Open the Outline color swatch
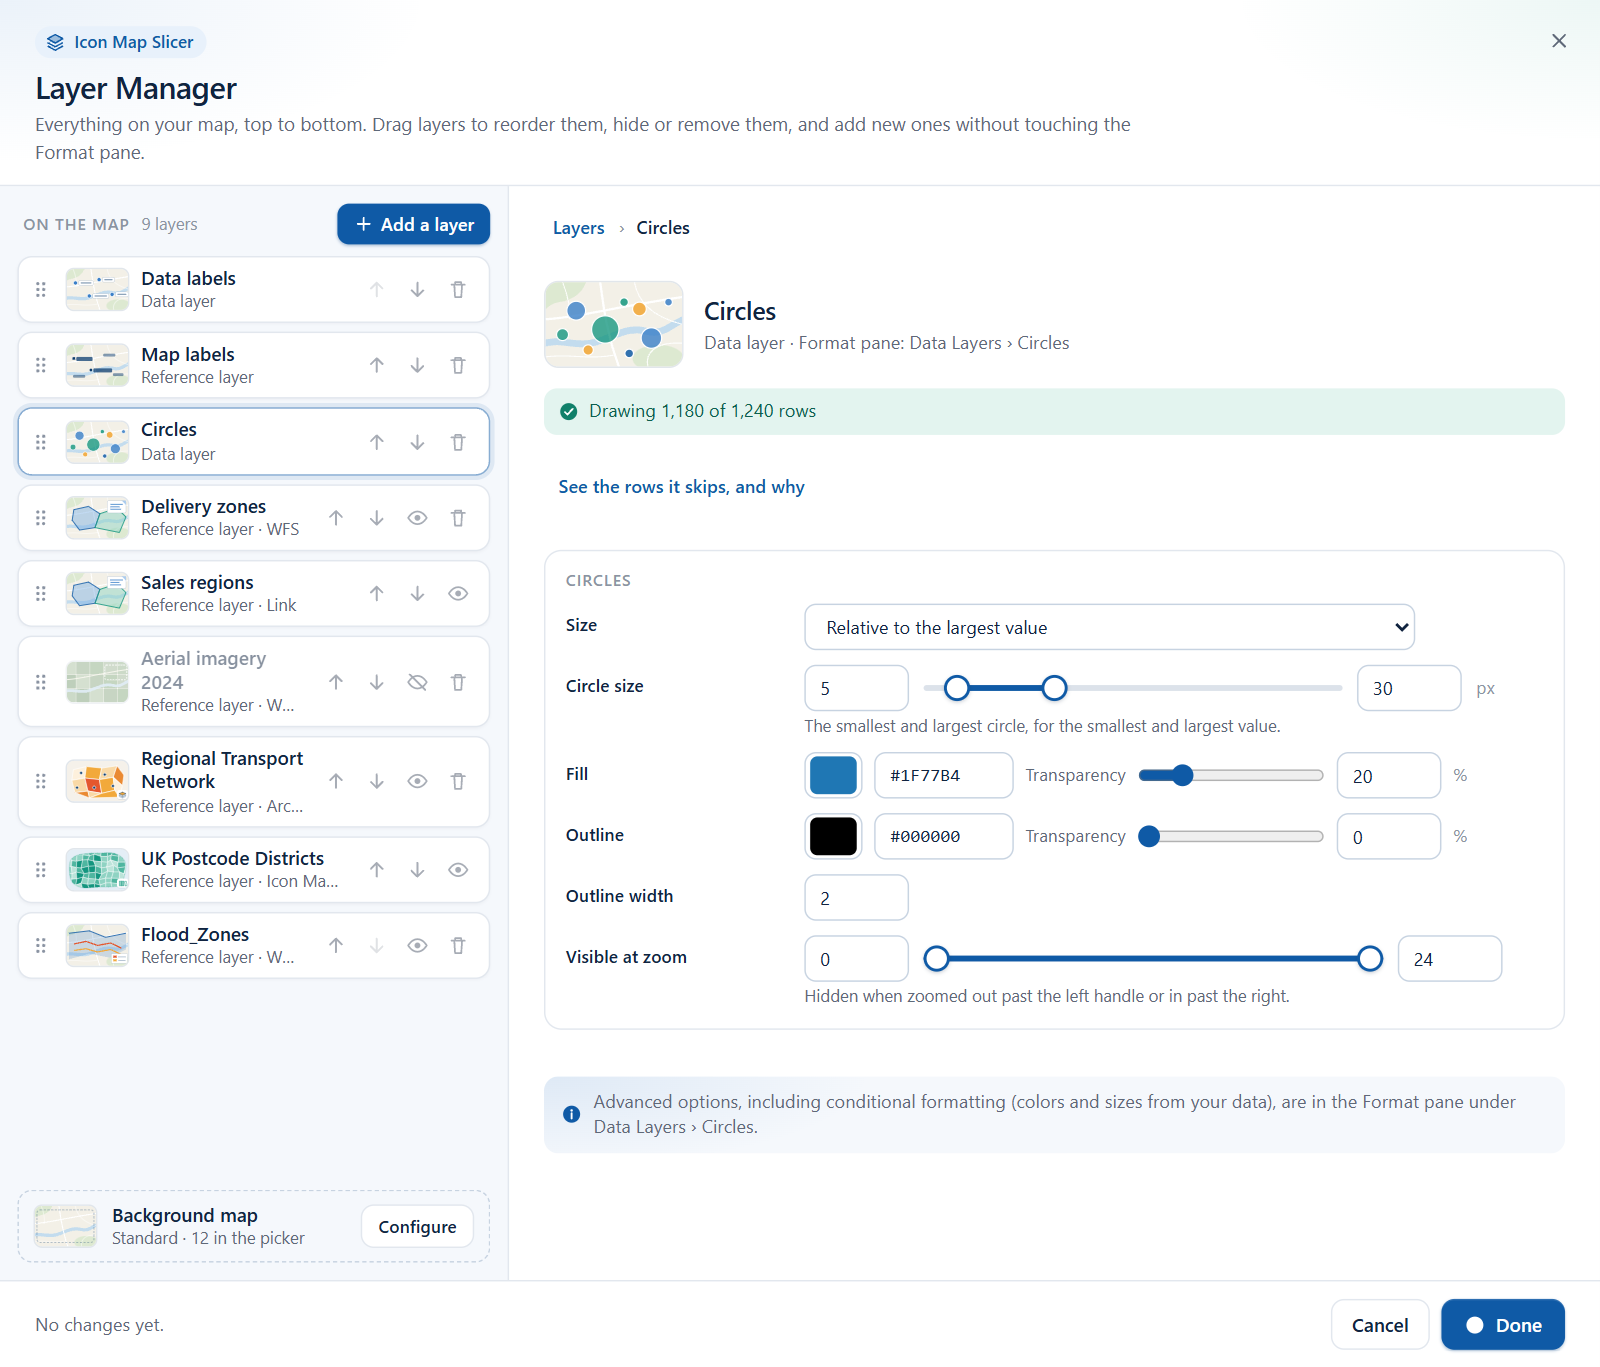The image size is (1600, 1367). point(833,837)
